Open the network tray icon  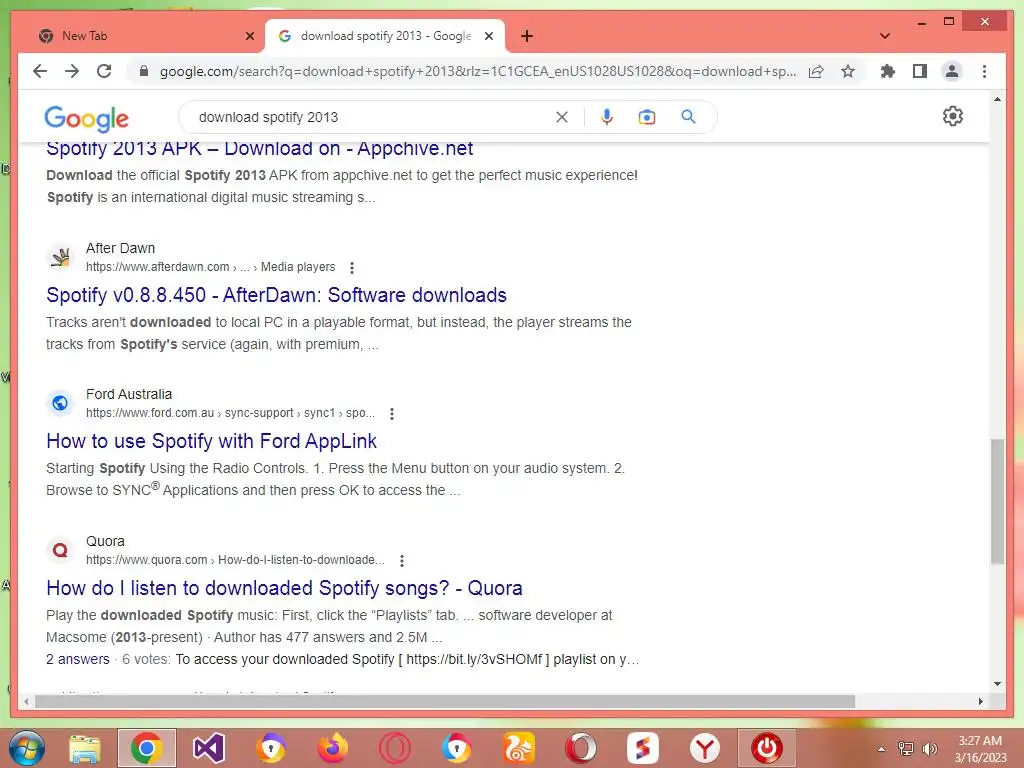click(906, 749)
